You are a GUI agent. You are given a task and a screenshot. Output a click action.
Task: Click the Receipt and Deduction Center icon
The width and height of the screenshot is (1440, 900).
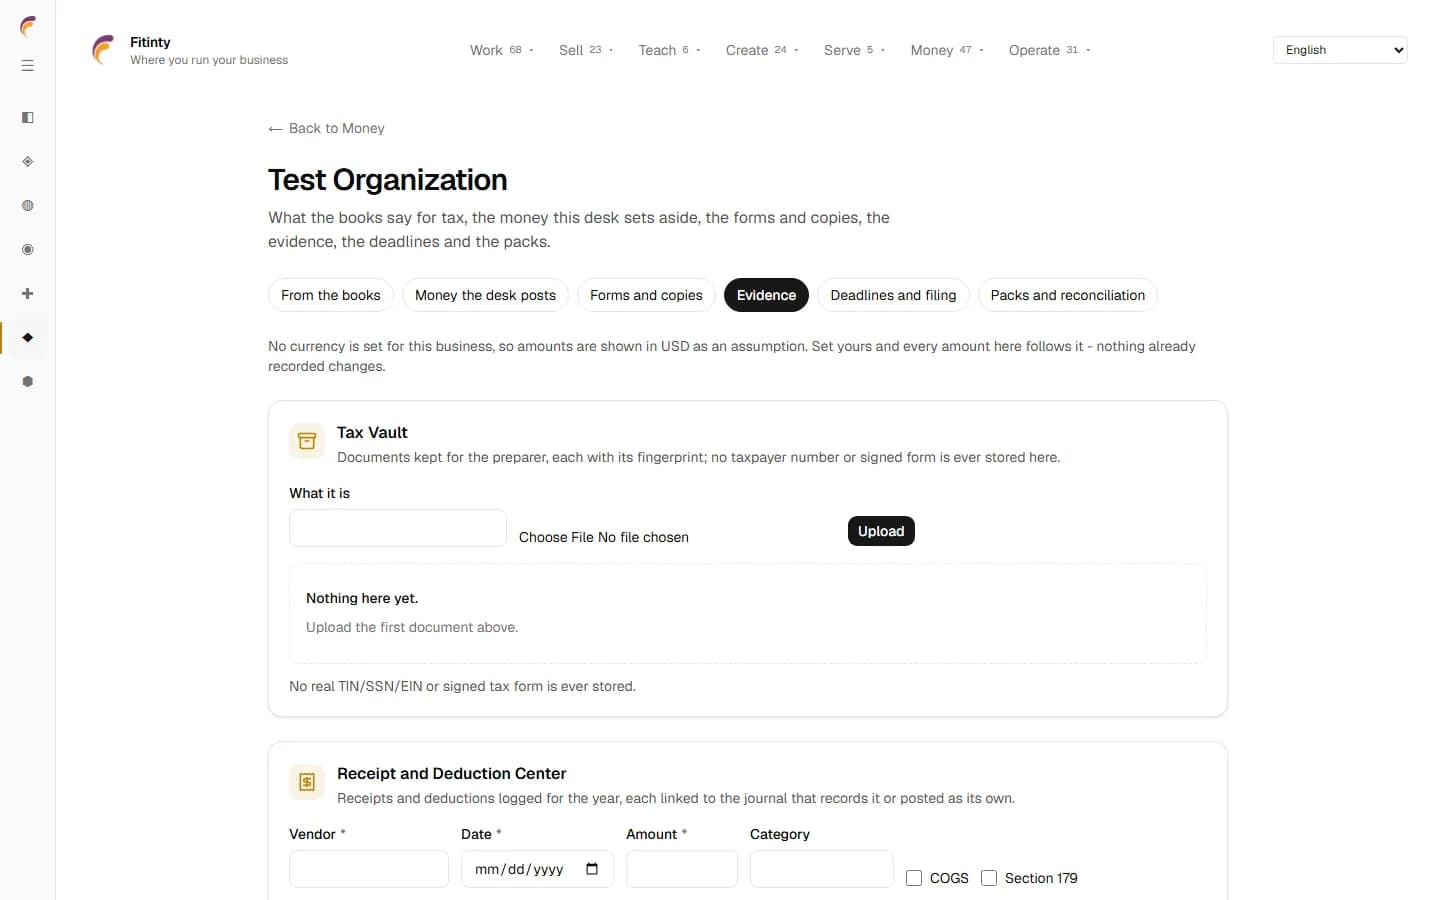click(x=307, y=782)
